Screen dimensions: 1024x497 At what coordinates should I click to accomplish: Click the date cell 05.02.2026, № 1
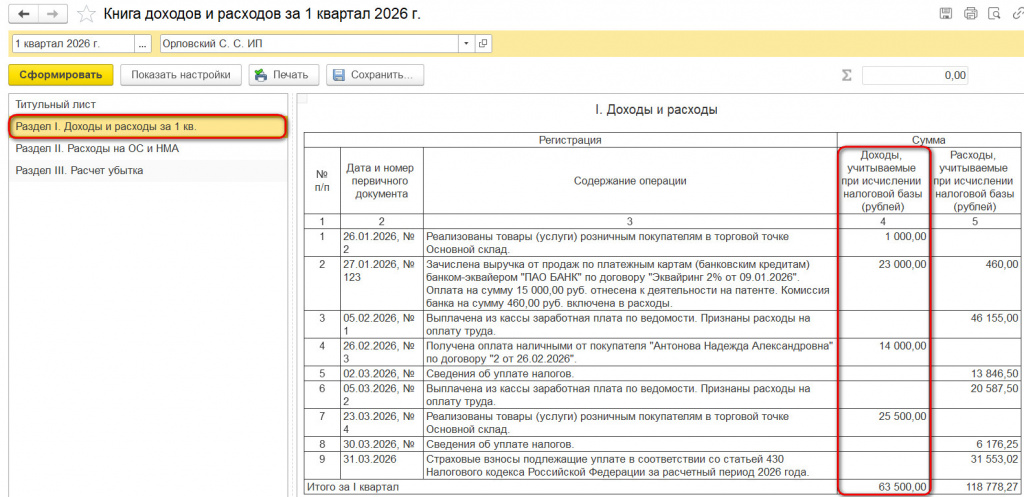pyautogui.click(x=382, y=325)
